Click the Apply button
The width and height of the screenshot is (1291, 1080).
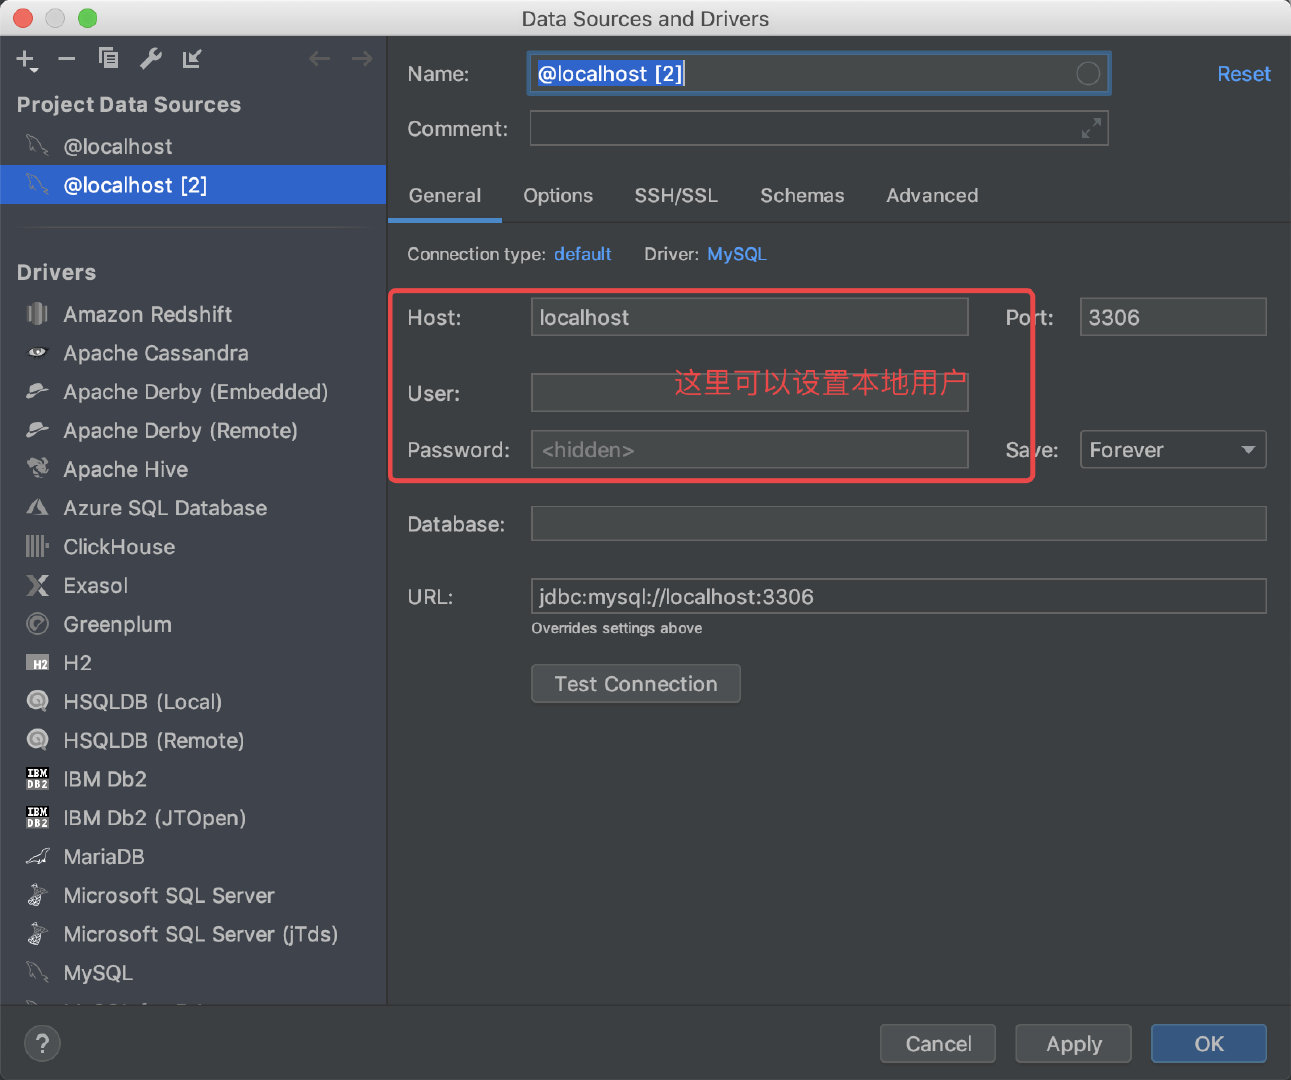tap(1073, 1044)
